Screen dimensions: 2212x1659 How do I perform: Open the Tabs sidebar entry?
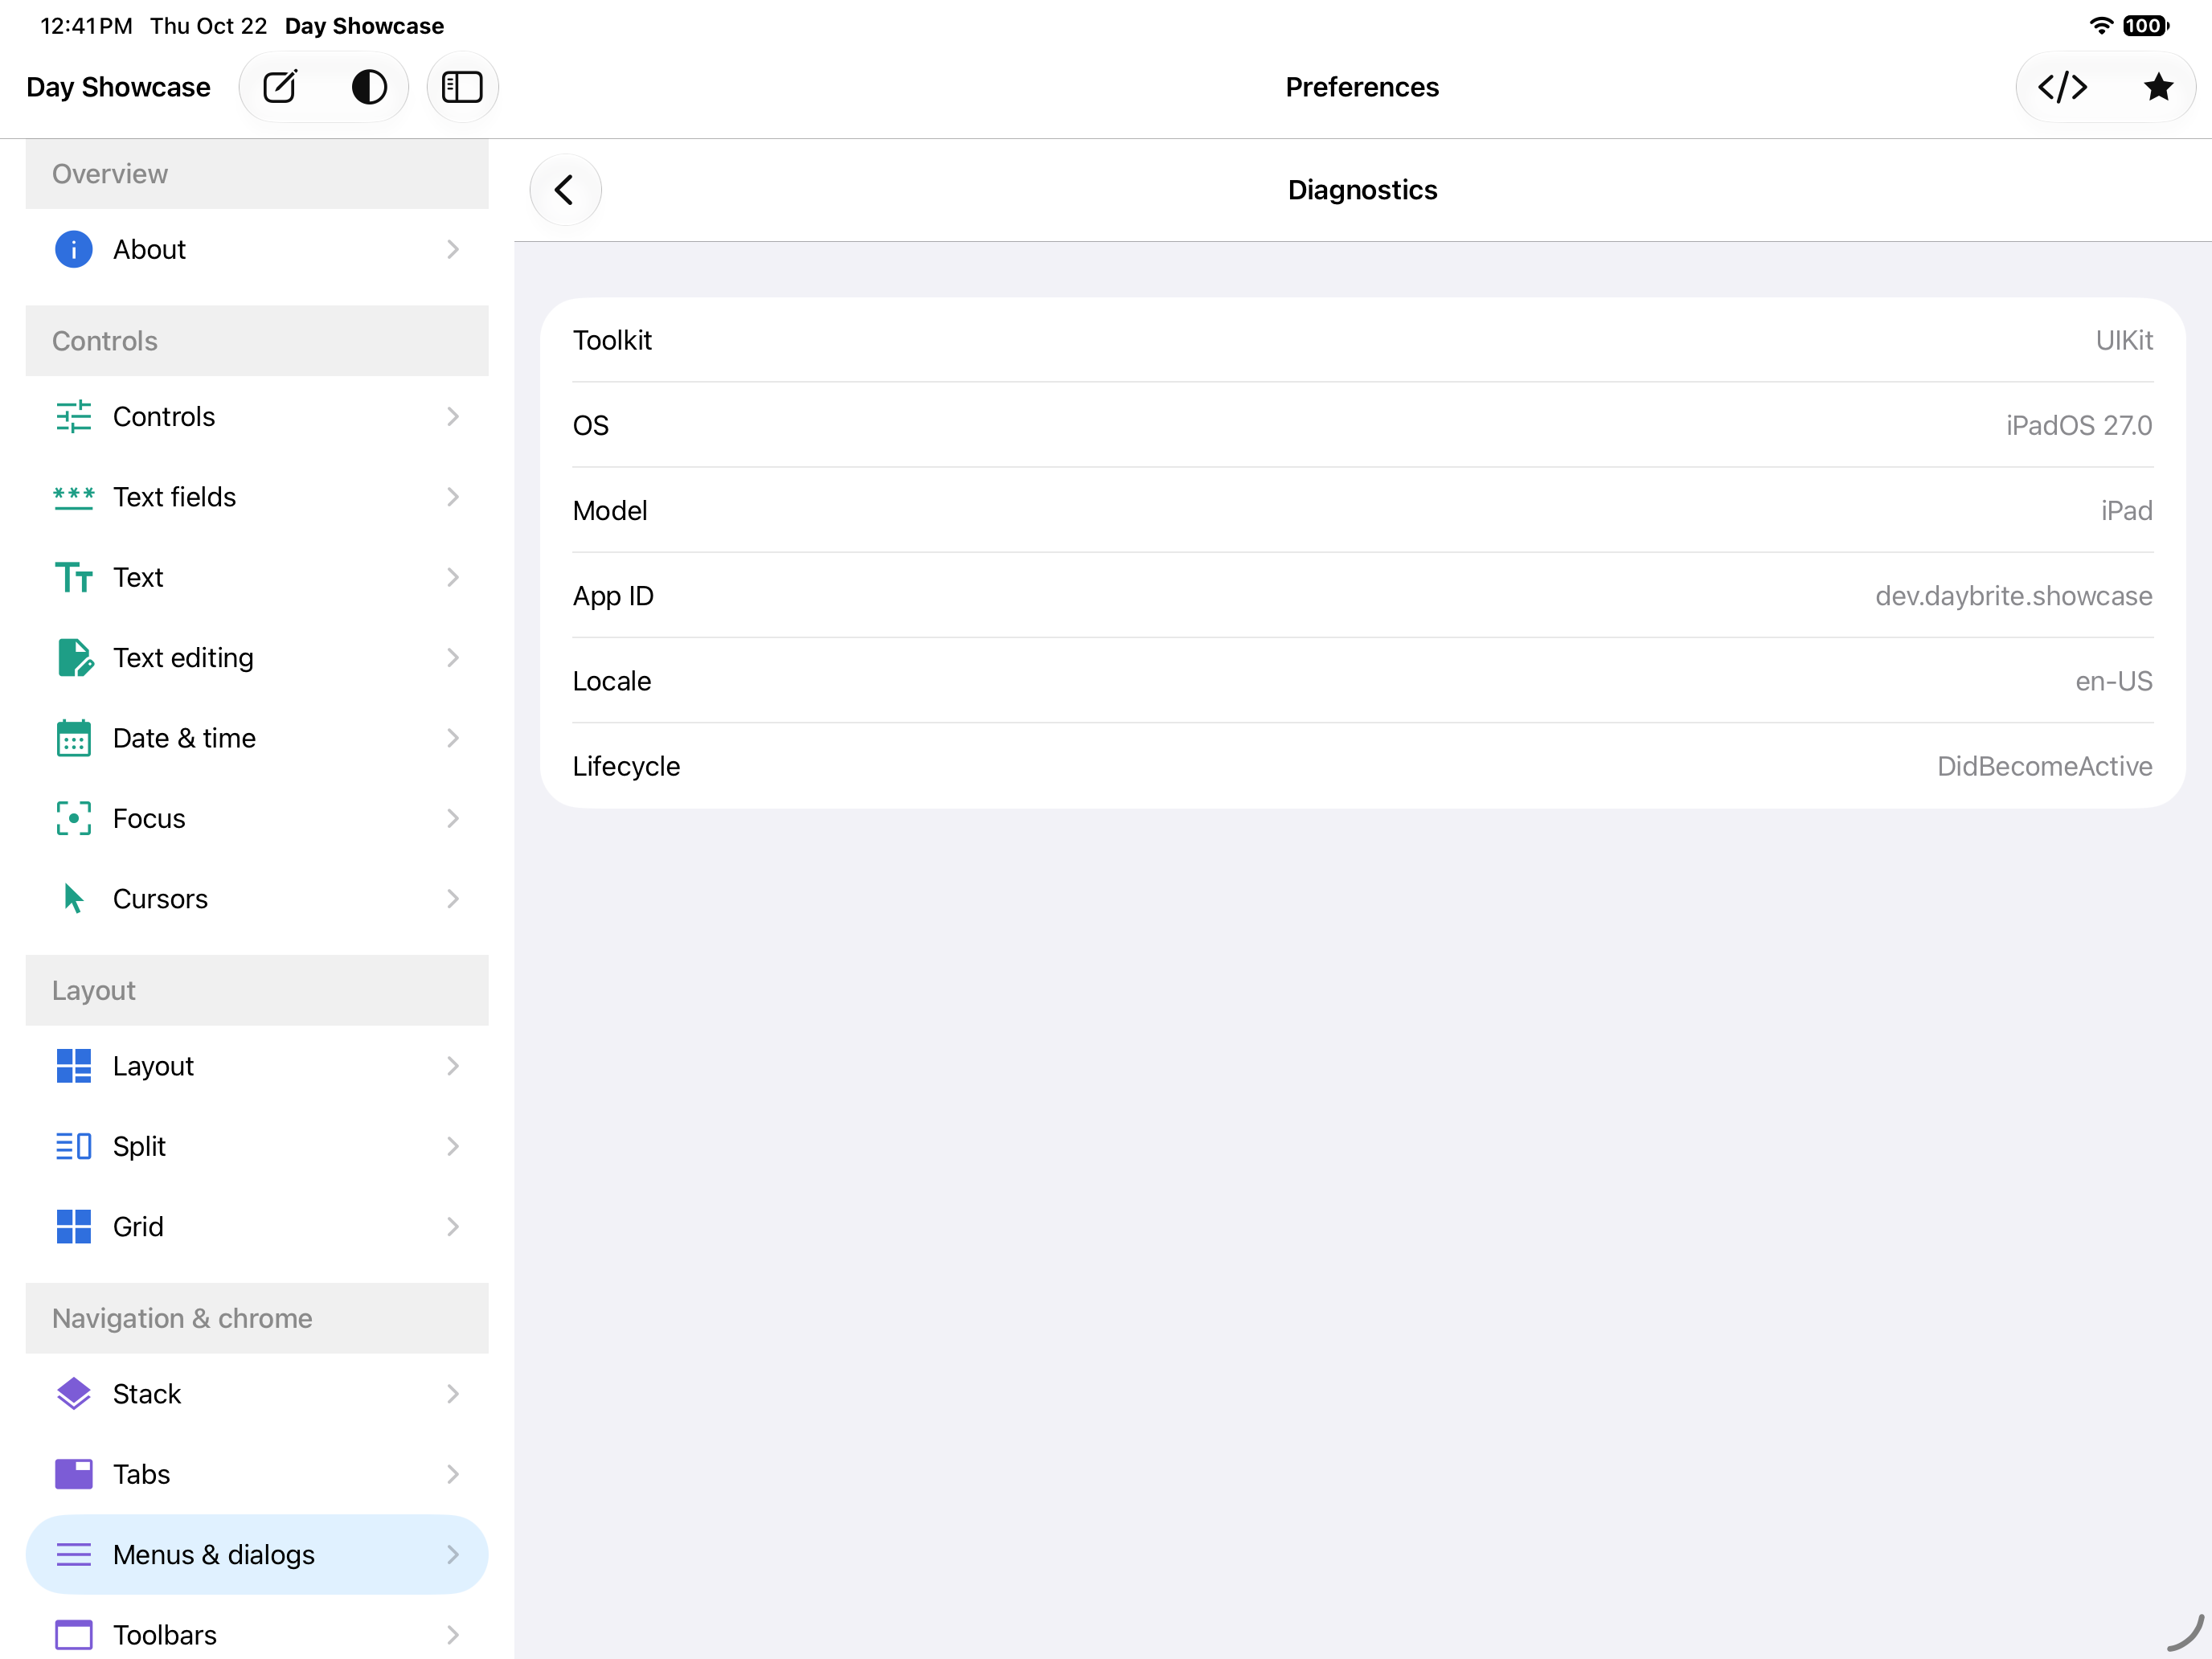pos(257,1474)
